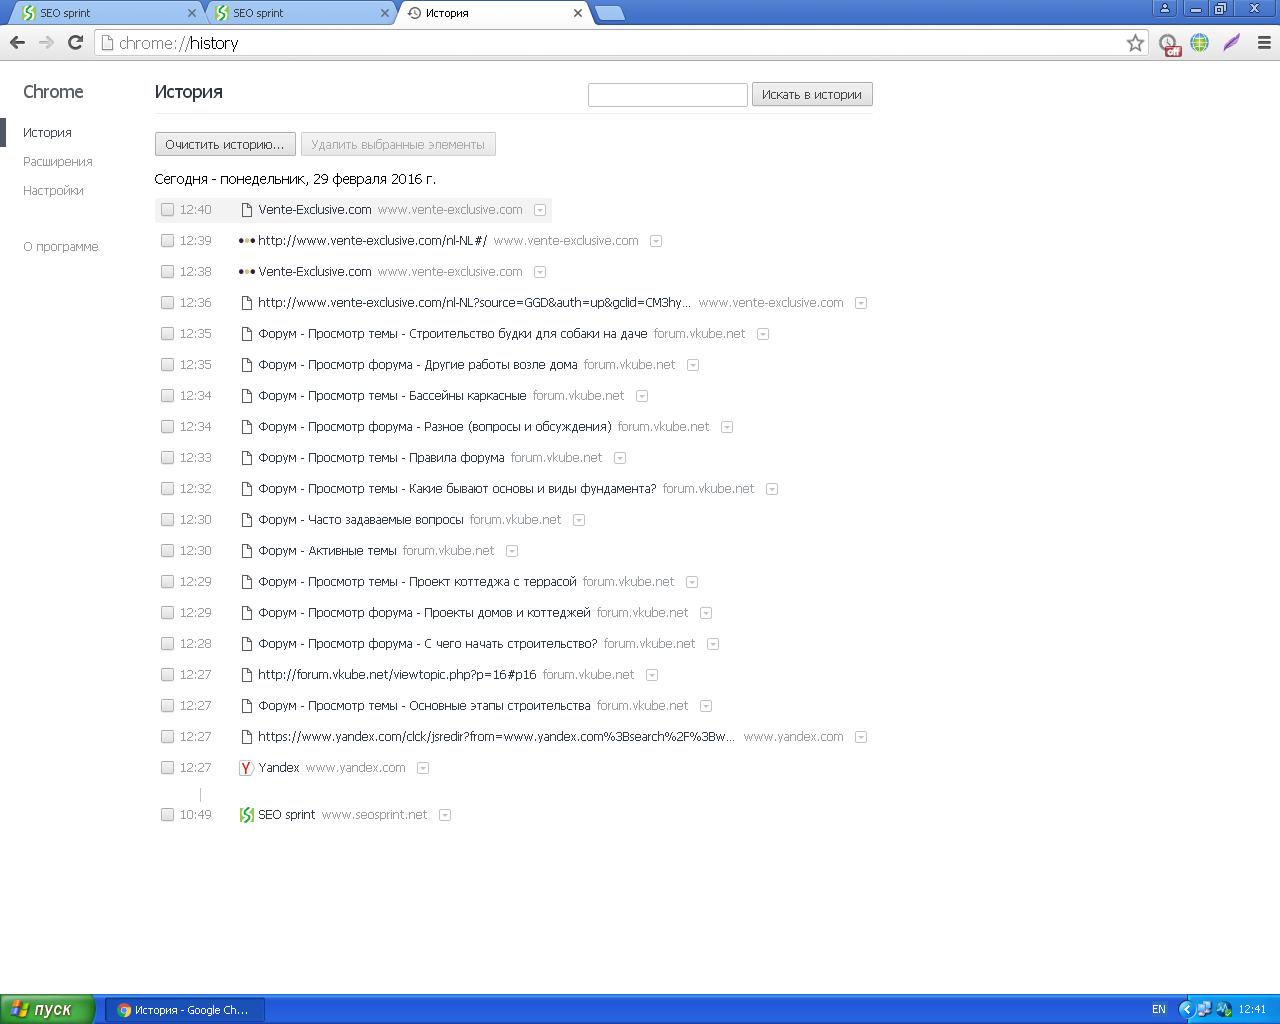Check the 12:39 vente-exclusive nl-NL entry checkbox
Viewport: 1280px width, 1024px height.
(167, 241)
